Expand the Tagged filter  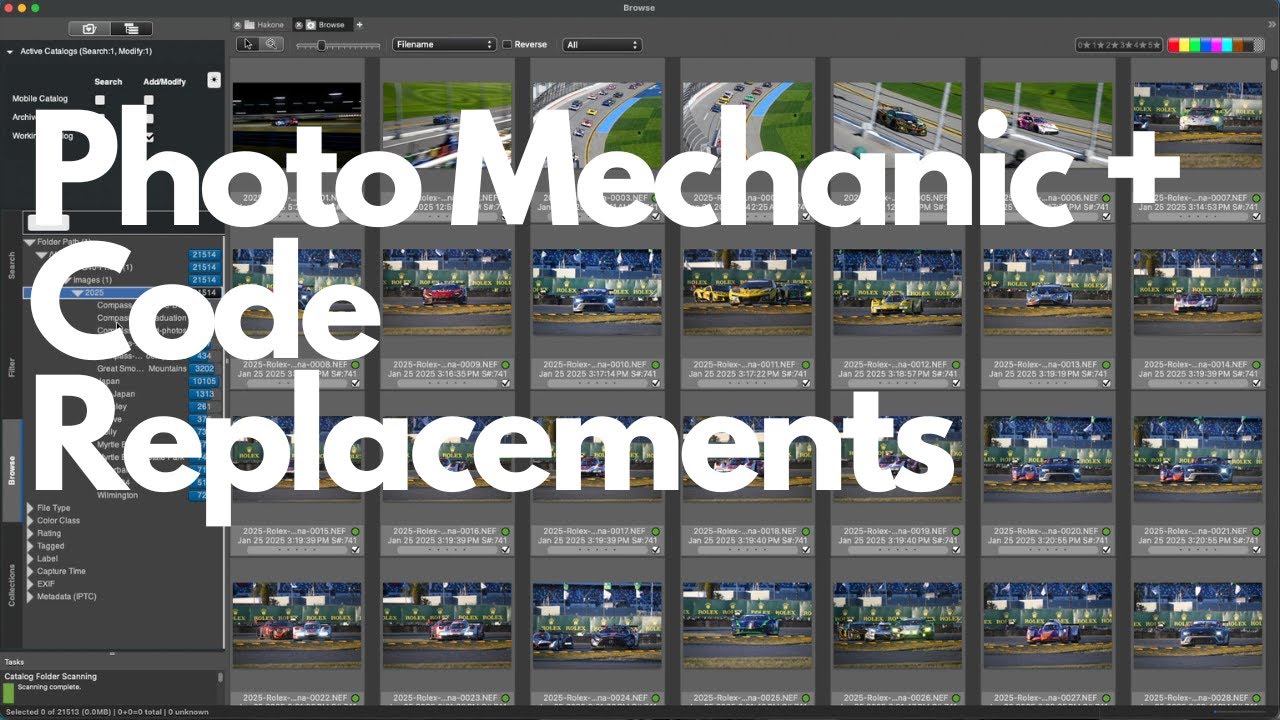30,546
